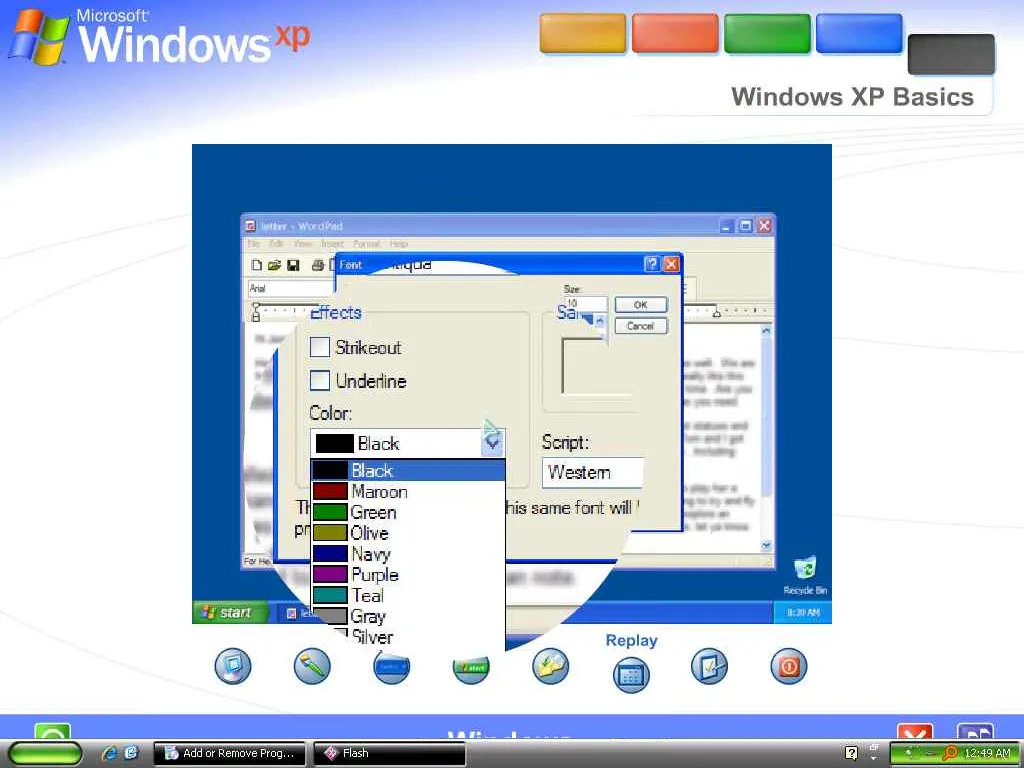Click the 12:49 AM clock in the tray

click(987, 754)
